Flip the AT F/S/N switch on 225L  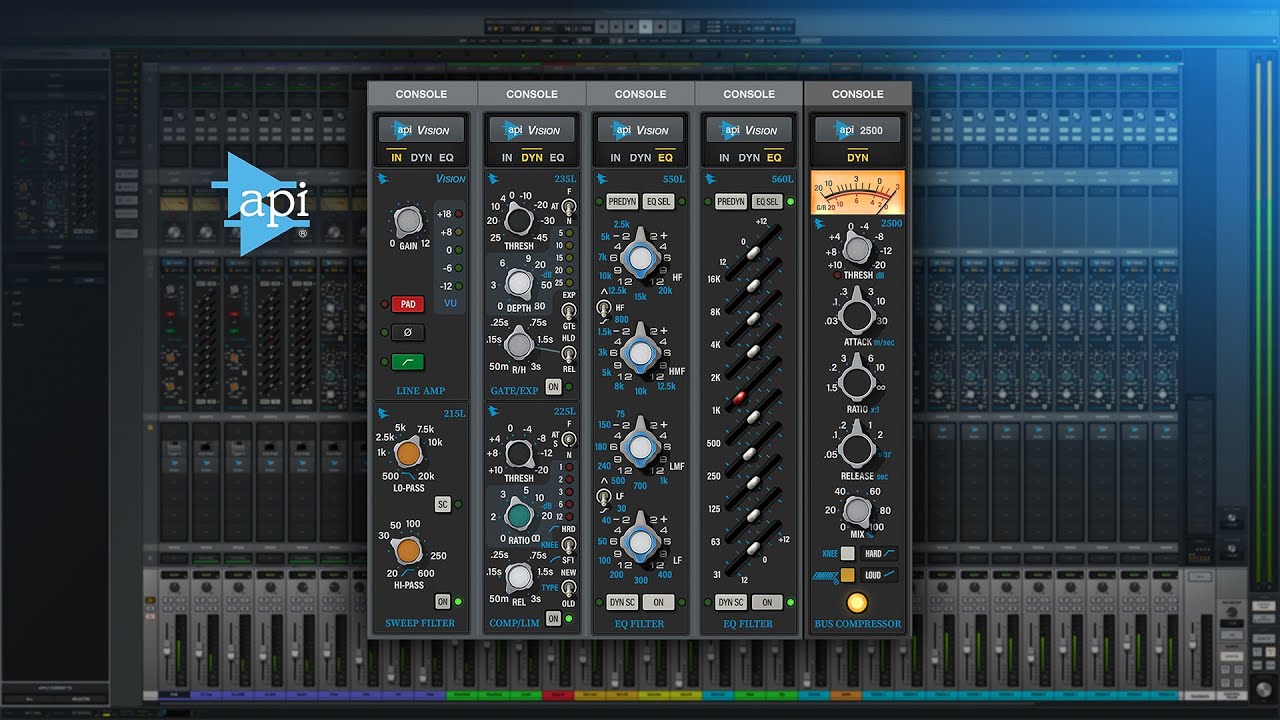[x=570, y=438]
